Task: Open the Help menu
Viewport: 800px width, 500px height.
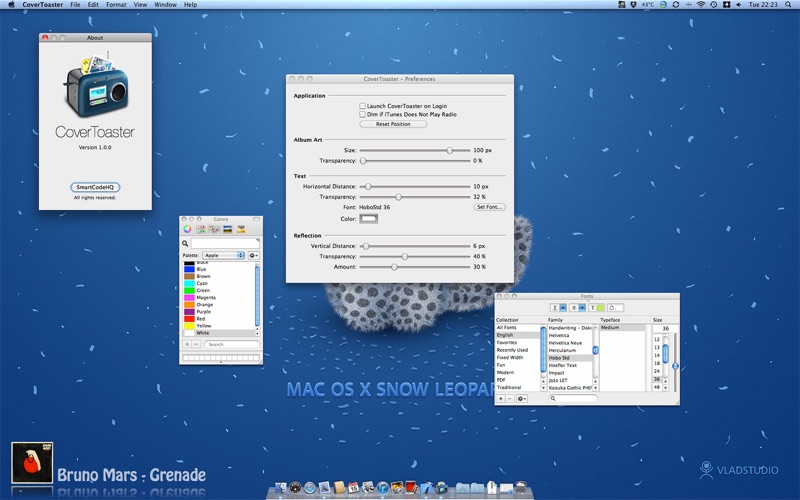Action: tap(190, 5)
